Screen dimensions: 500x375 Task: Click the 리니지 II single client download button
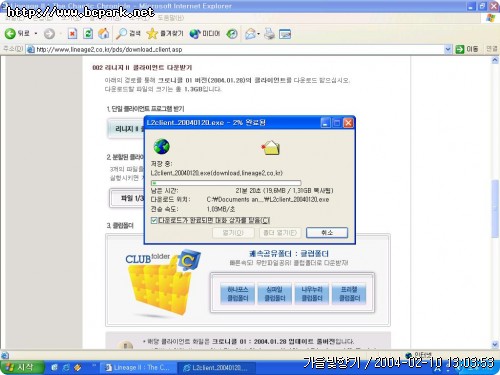(x=126, y=129)
